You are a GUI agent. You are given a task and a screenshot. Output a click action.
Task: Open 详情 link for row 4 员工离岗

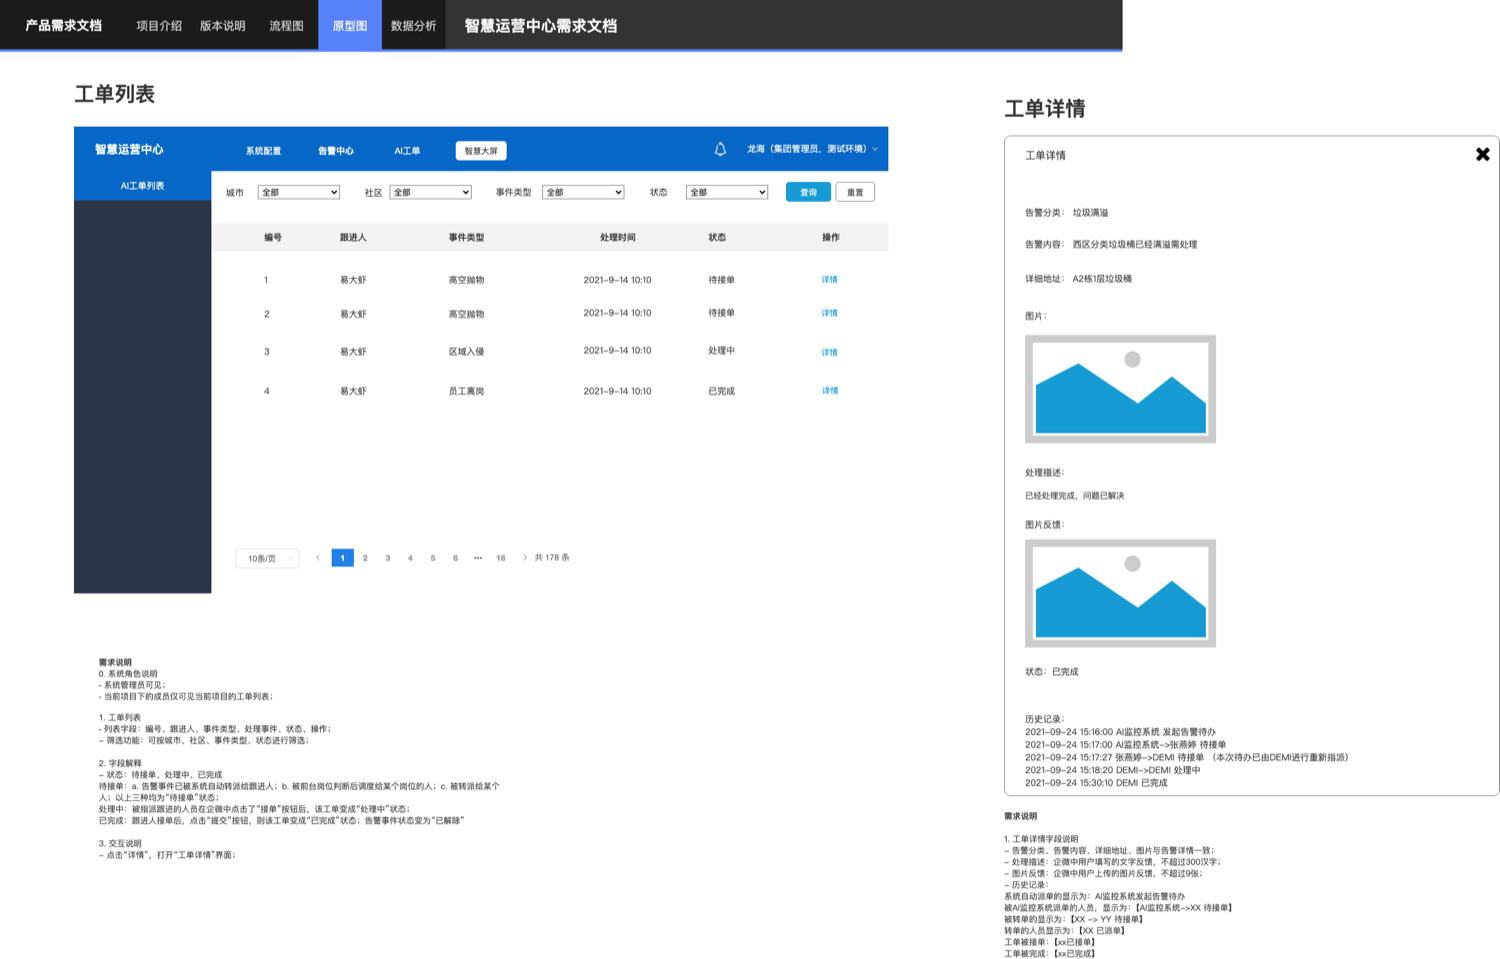pos(830,391)
